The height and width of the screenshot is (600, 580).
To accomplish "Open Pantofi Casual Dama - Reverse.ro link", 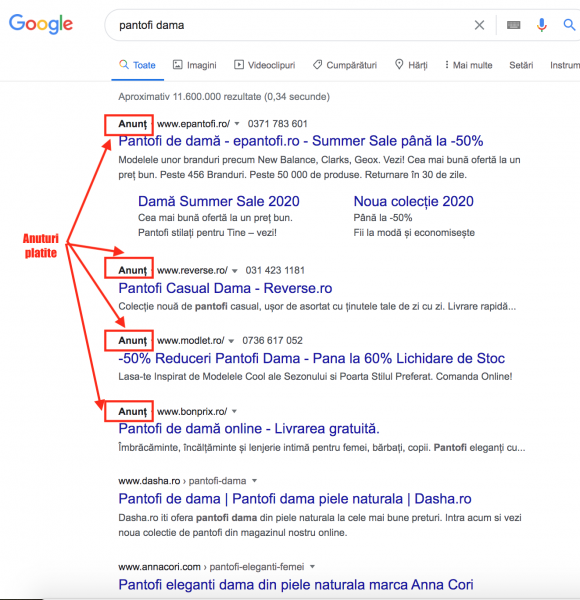I will [225, 288].
